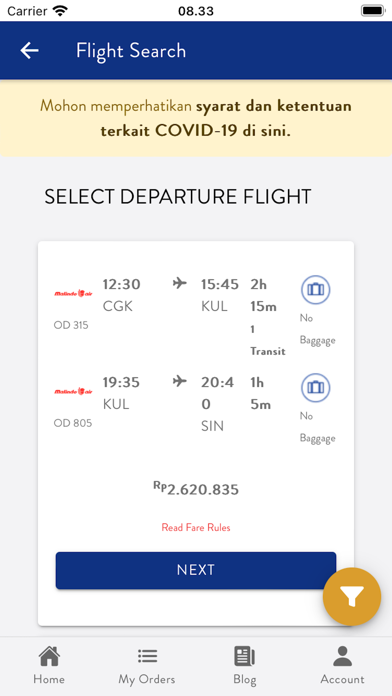Image resolution: width=392 pixels, height=696 pixels.
Task: Open the Account tab
Action: click(x=342, y=665)
